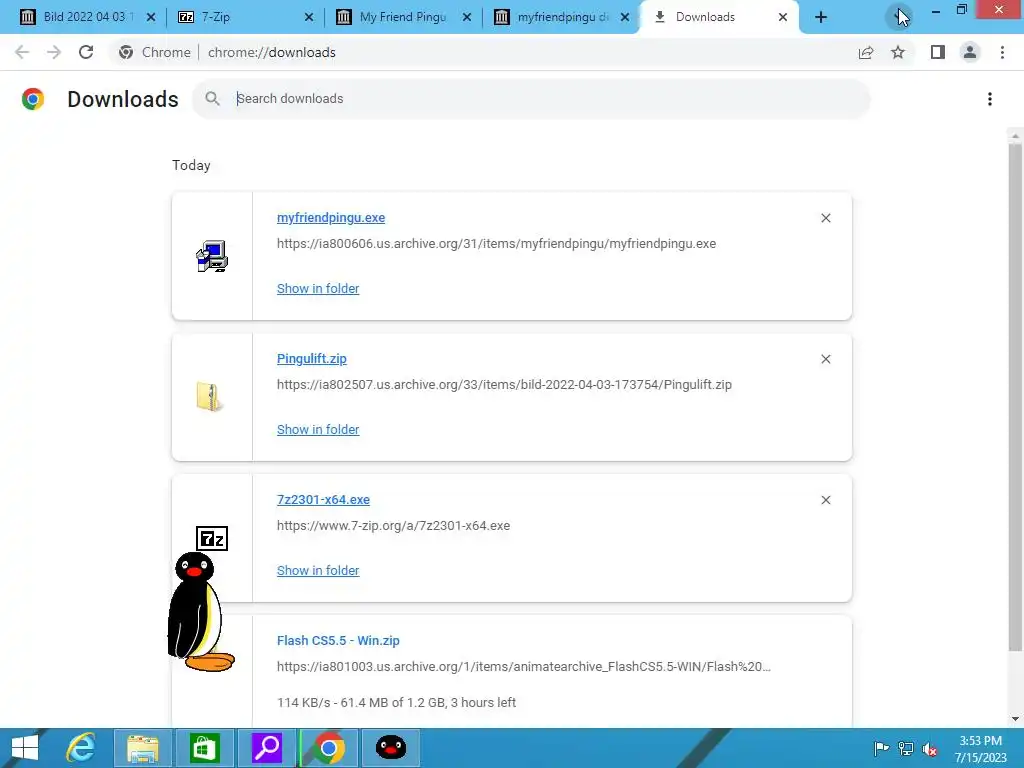
Task: Open the Downloads page more actions menu
Action: [x=990, y=99]
